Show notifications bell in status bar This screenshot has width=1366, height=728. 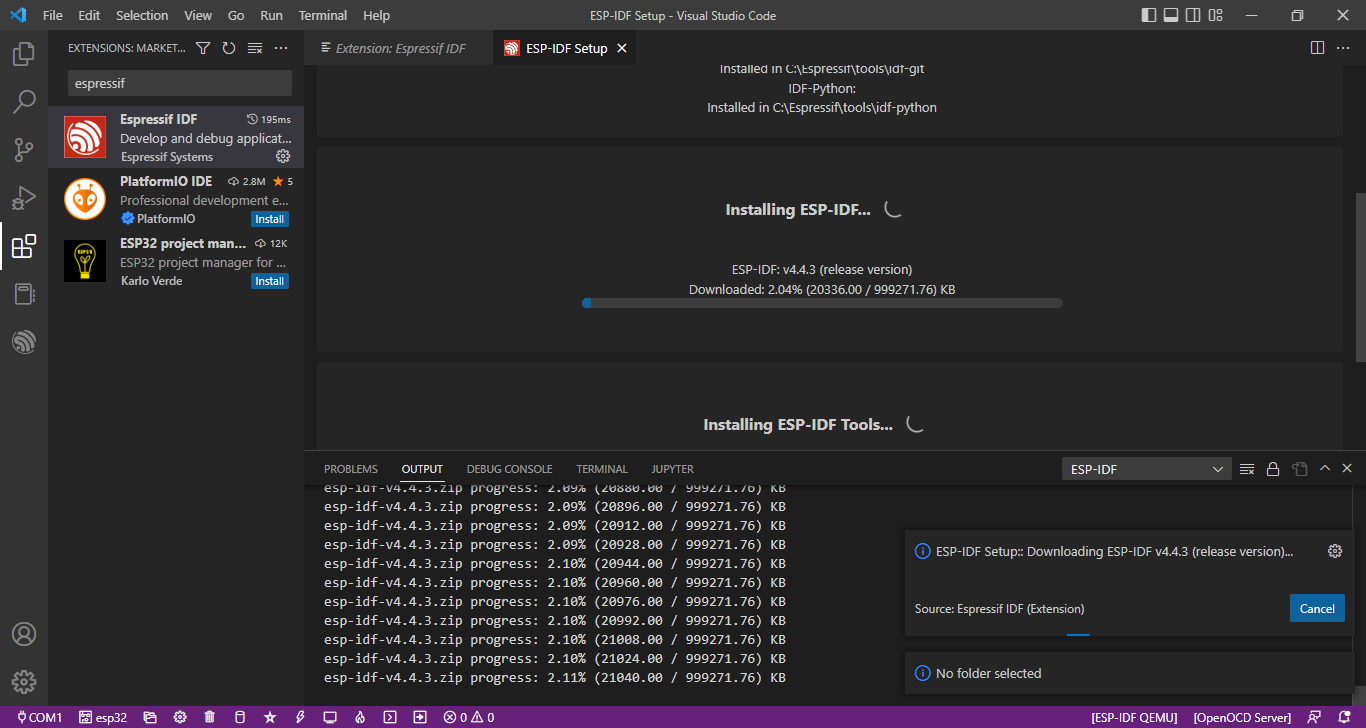pyautogui.click(x=1345, y=717)
